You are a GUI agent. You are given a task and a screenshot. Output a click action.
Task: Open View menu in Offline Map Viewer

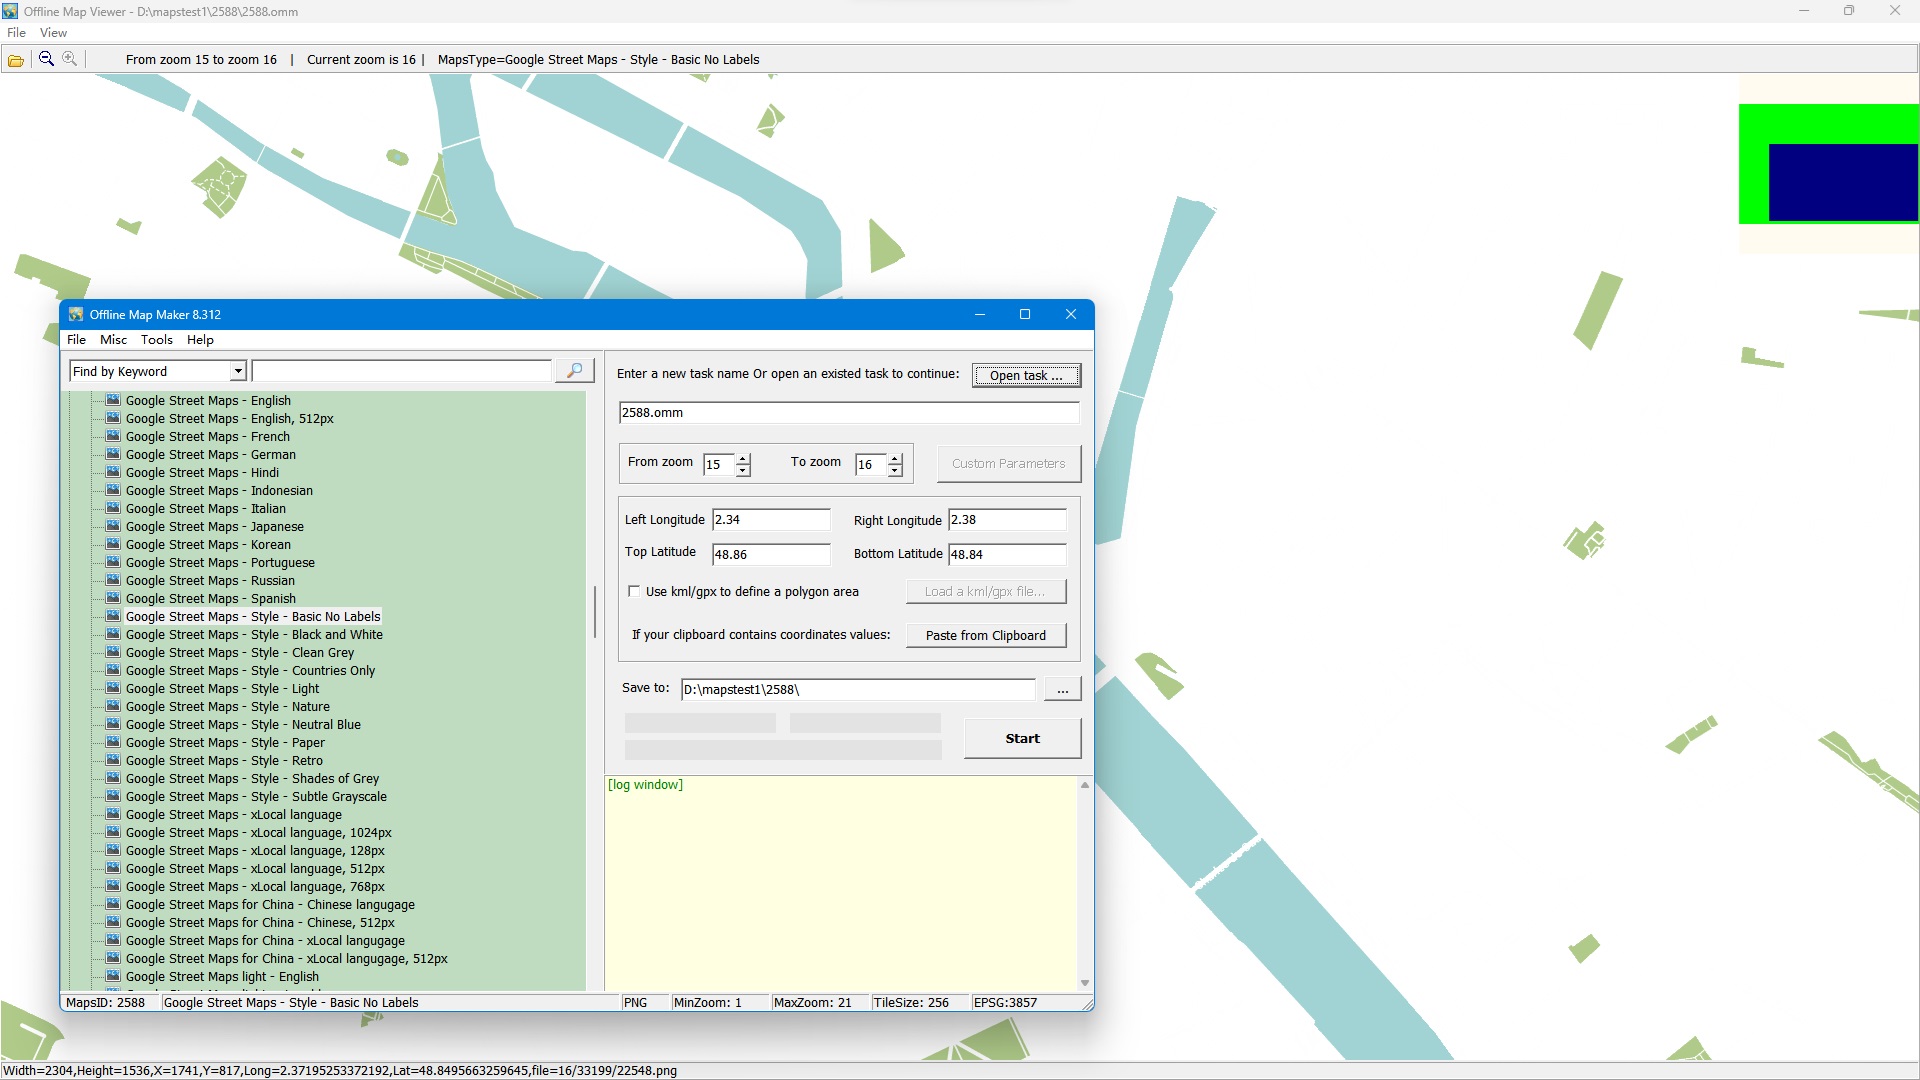coord(53,33)
